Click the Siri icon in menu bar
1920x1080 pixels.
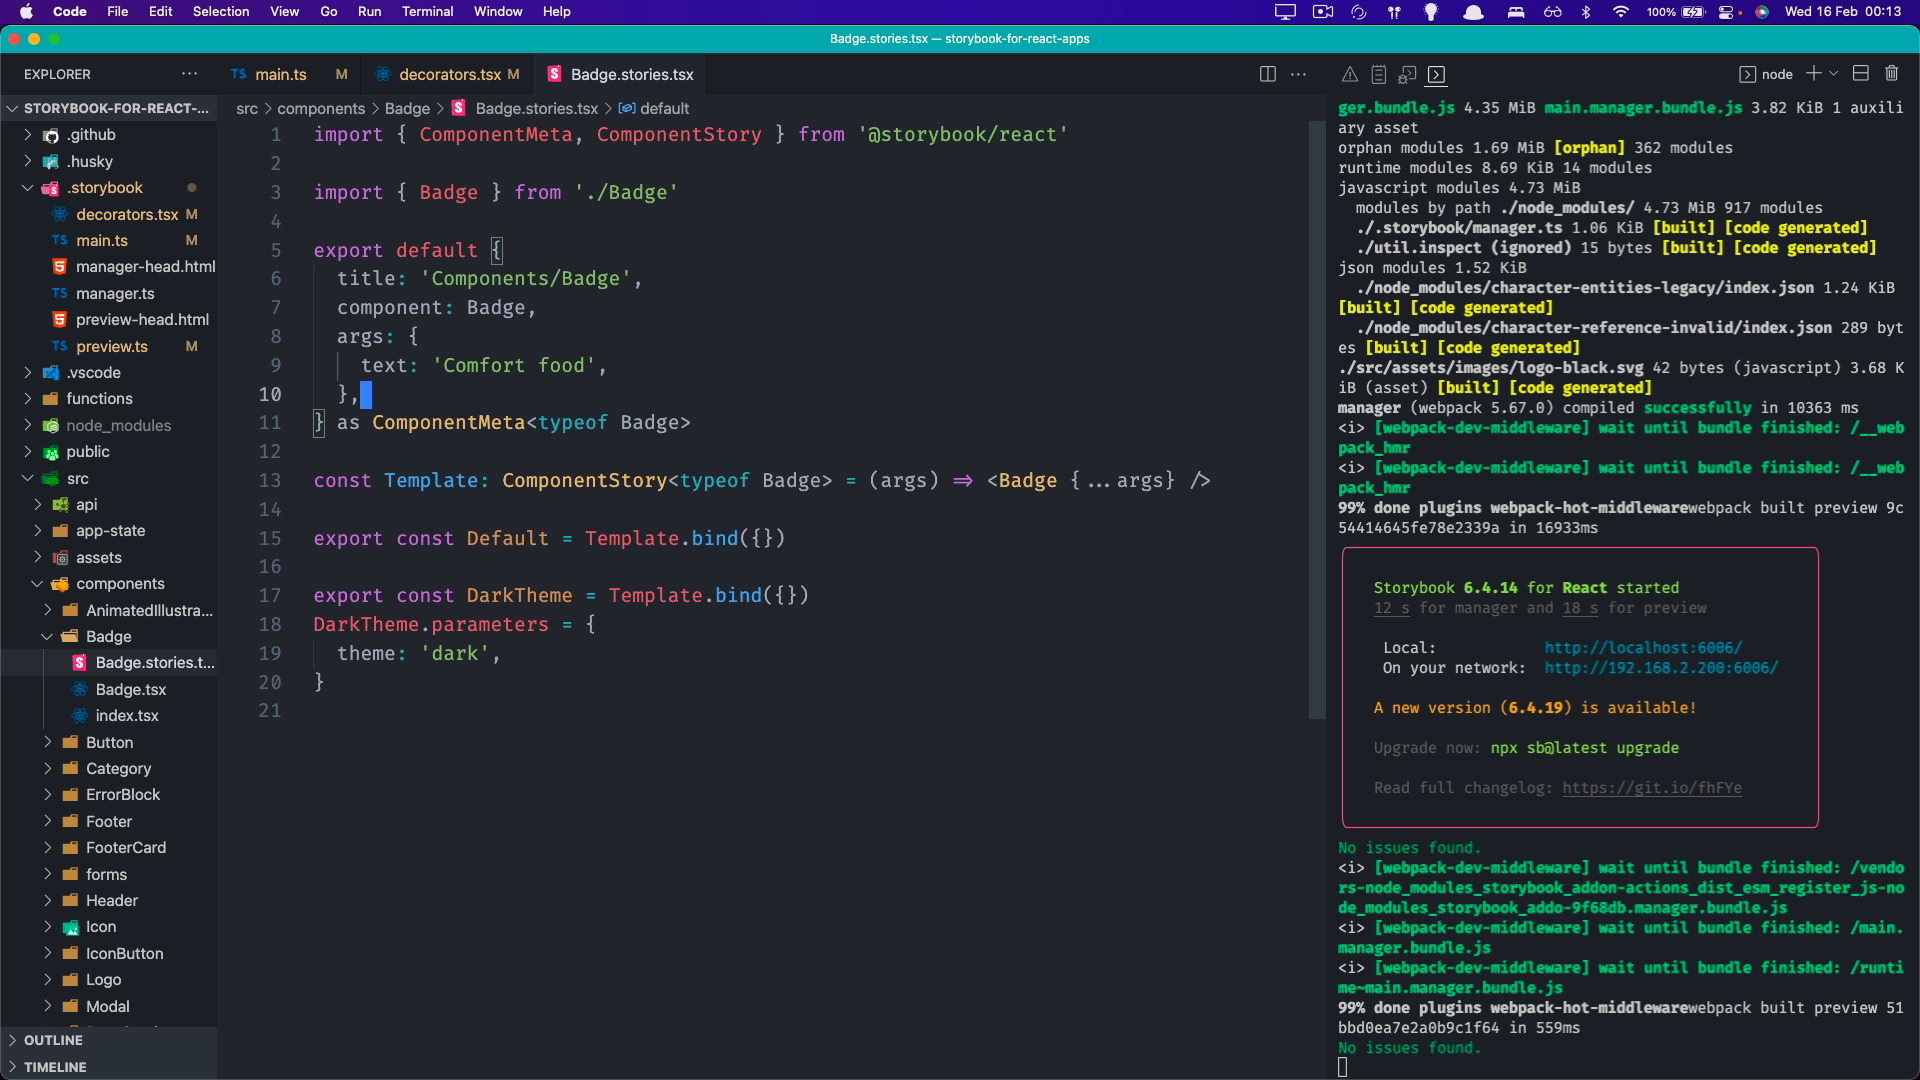(1762, 12)
